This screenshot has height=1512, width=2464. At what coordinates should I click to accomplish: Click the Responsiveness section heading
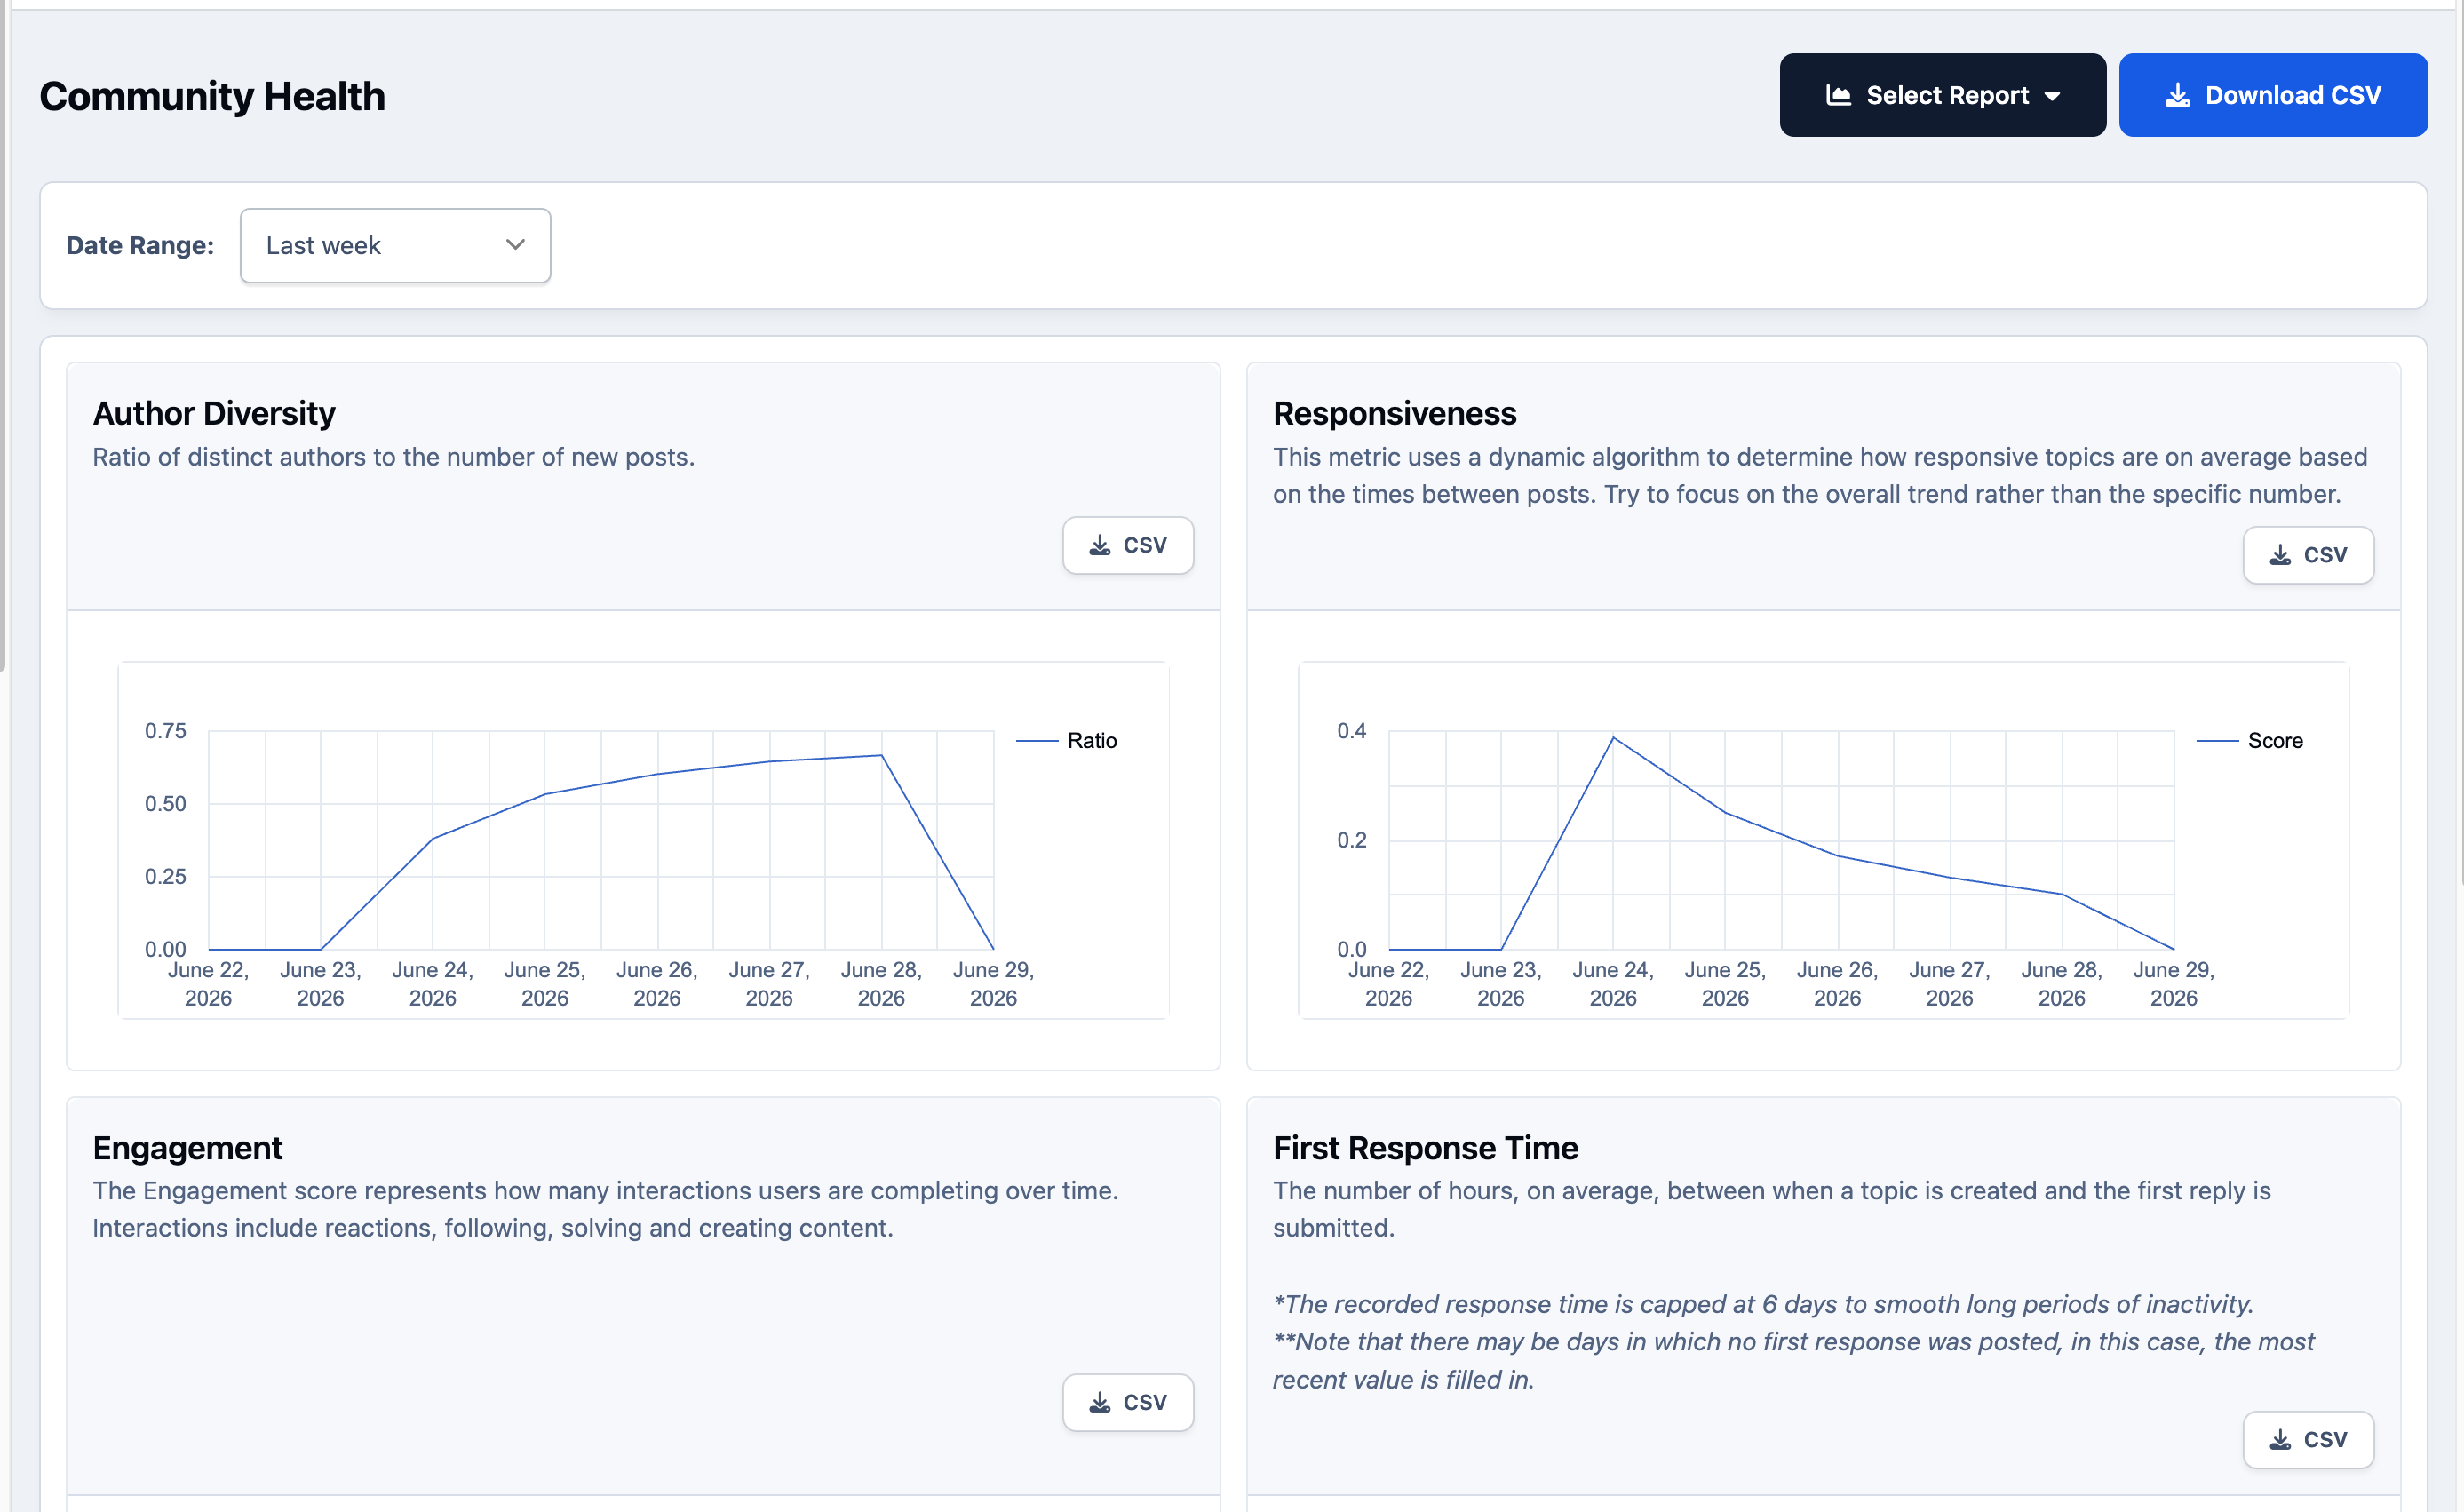tap(1394, 413)
